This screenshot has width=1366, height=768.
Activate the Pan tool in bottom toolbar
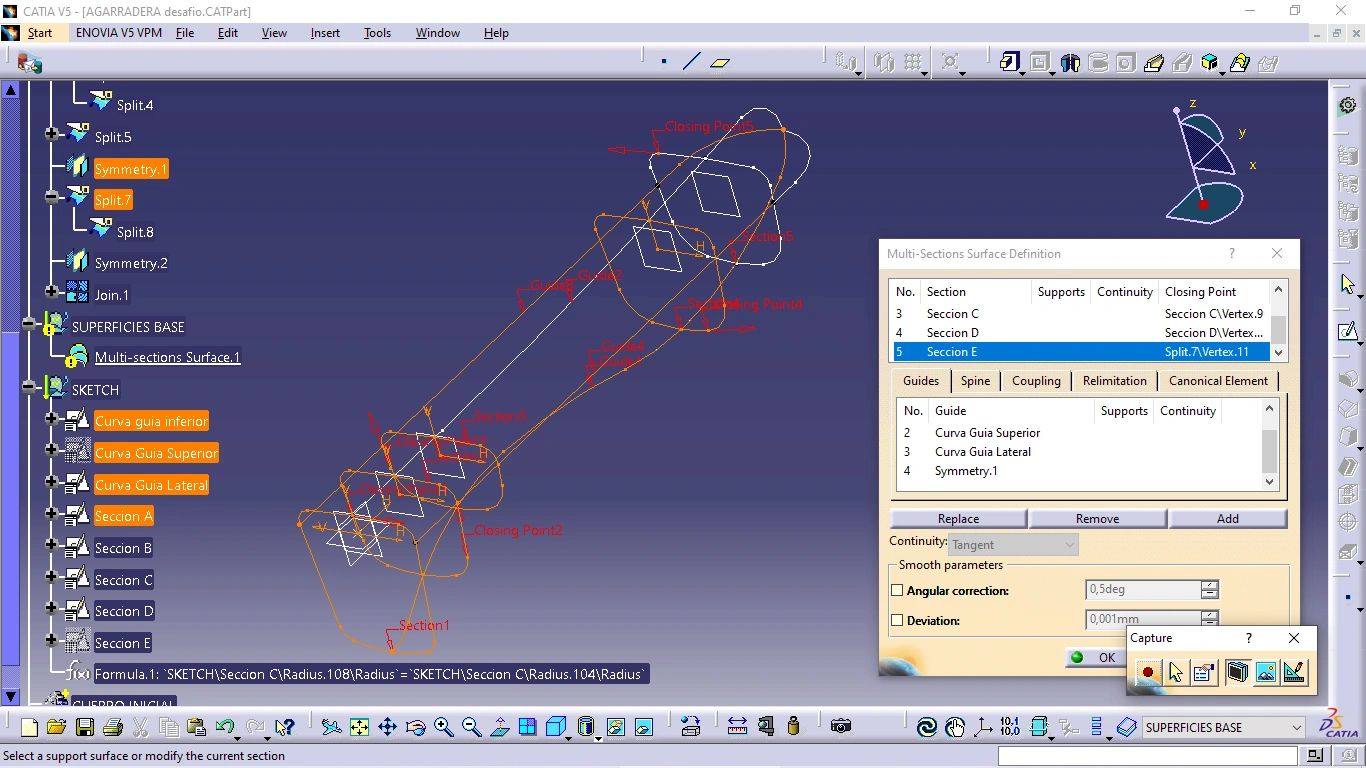coord(388,727)
